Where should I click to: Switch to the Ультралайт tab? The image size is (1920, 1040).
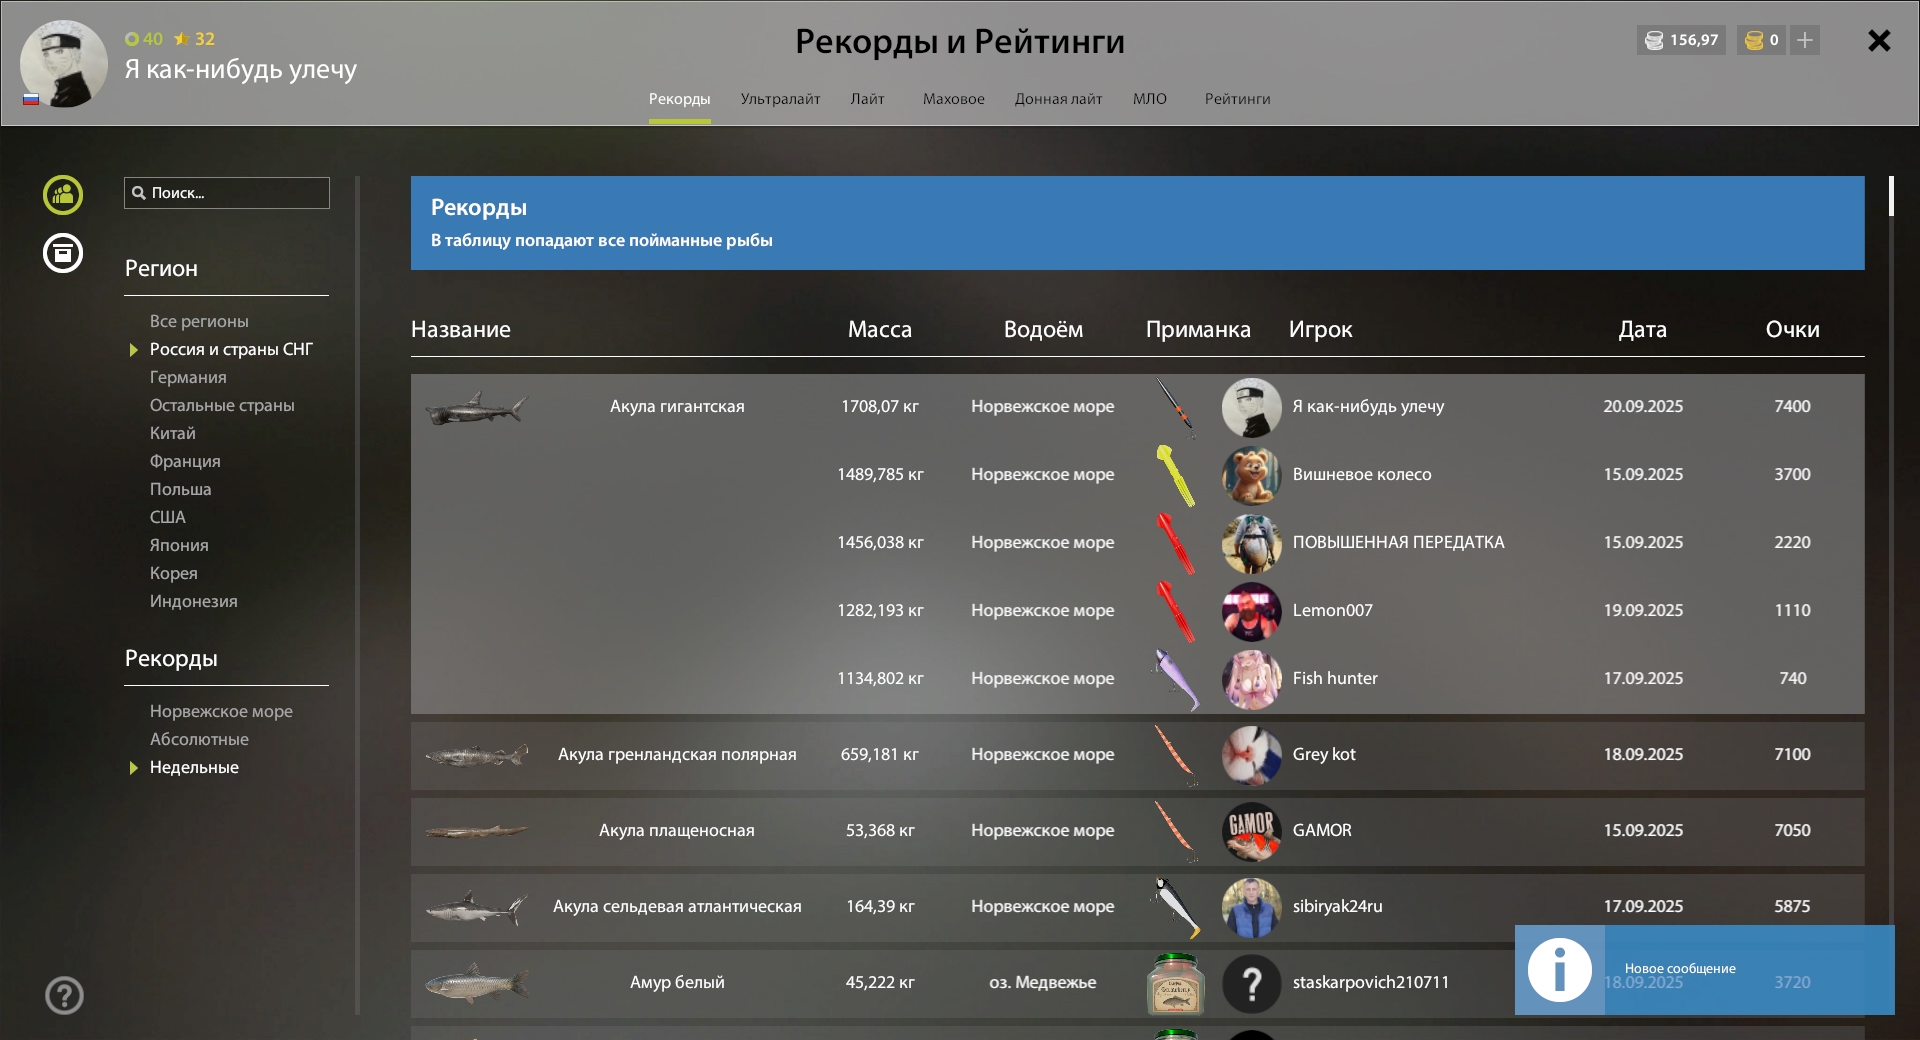780,99
